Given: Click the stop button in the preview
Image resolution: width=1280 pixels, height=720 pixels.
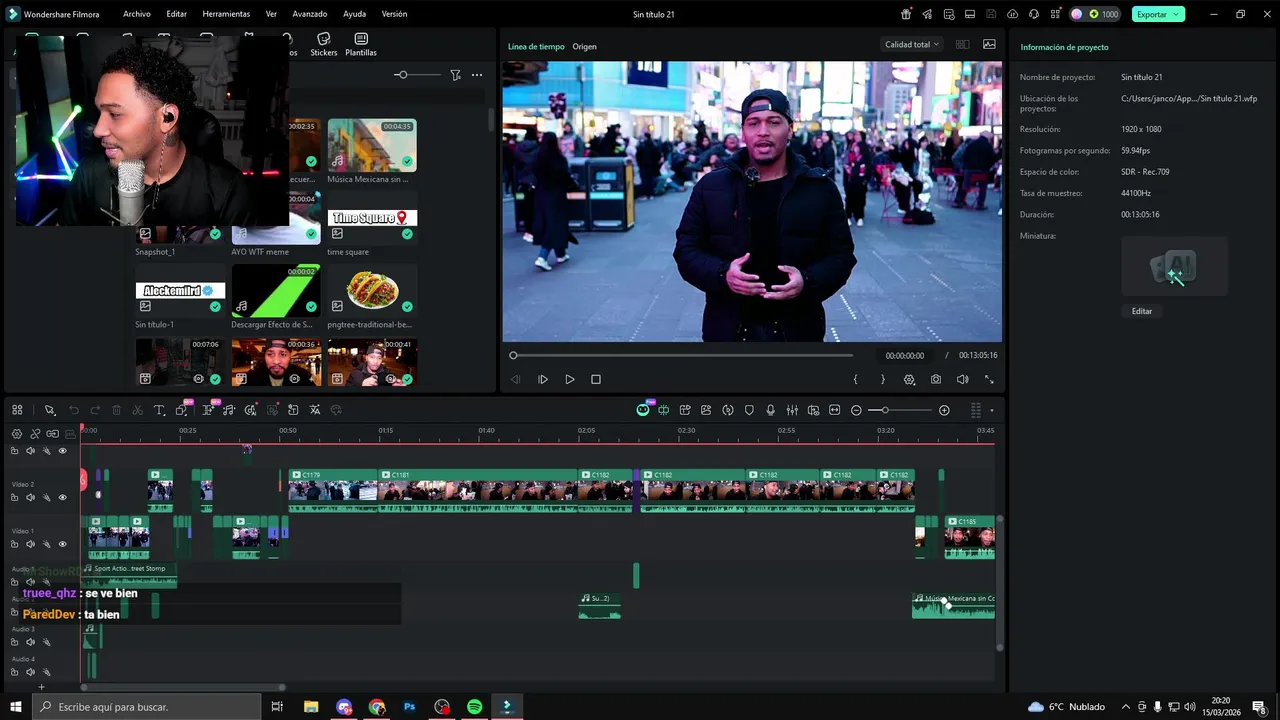Looking at the screenshot, I should pyautogui.click(x=596, y=379).
